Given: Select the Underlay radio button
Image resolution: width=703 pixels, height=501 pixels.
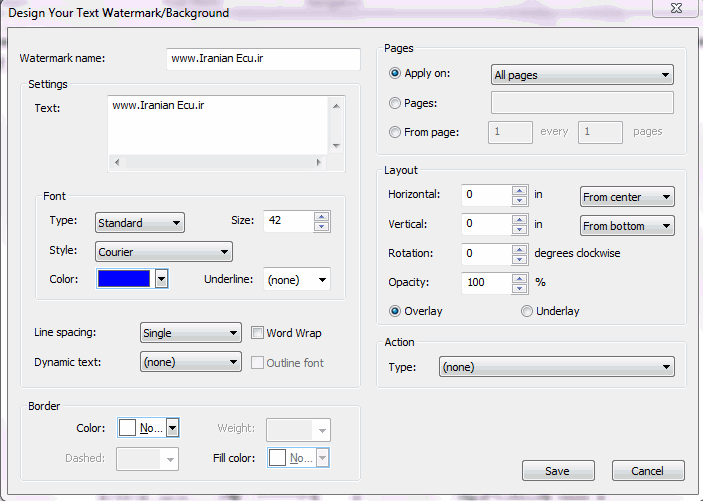Looking at the screenshot, I should 527,311.
